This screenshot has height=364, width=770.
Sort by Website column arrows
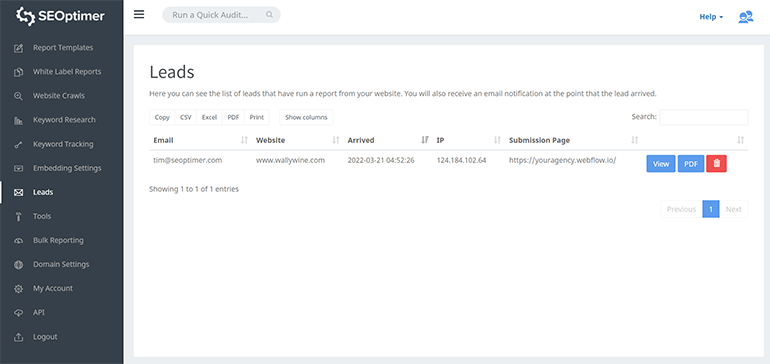click(336, 140)
